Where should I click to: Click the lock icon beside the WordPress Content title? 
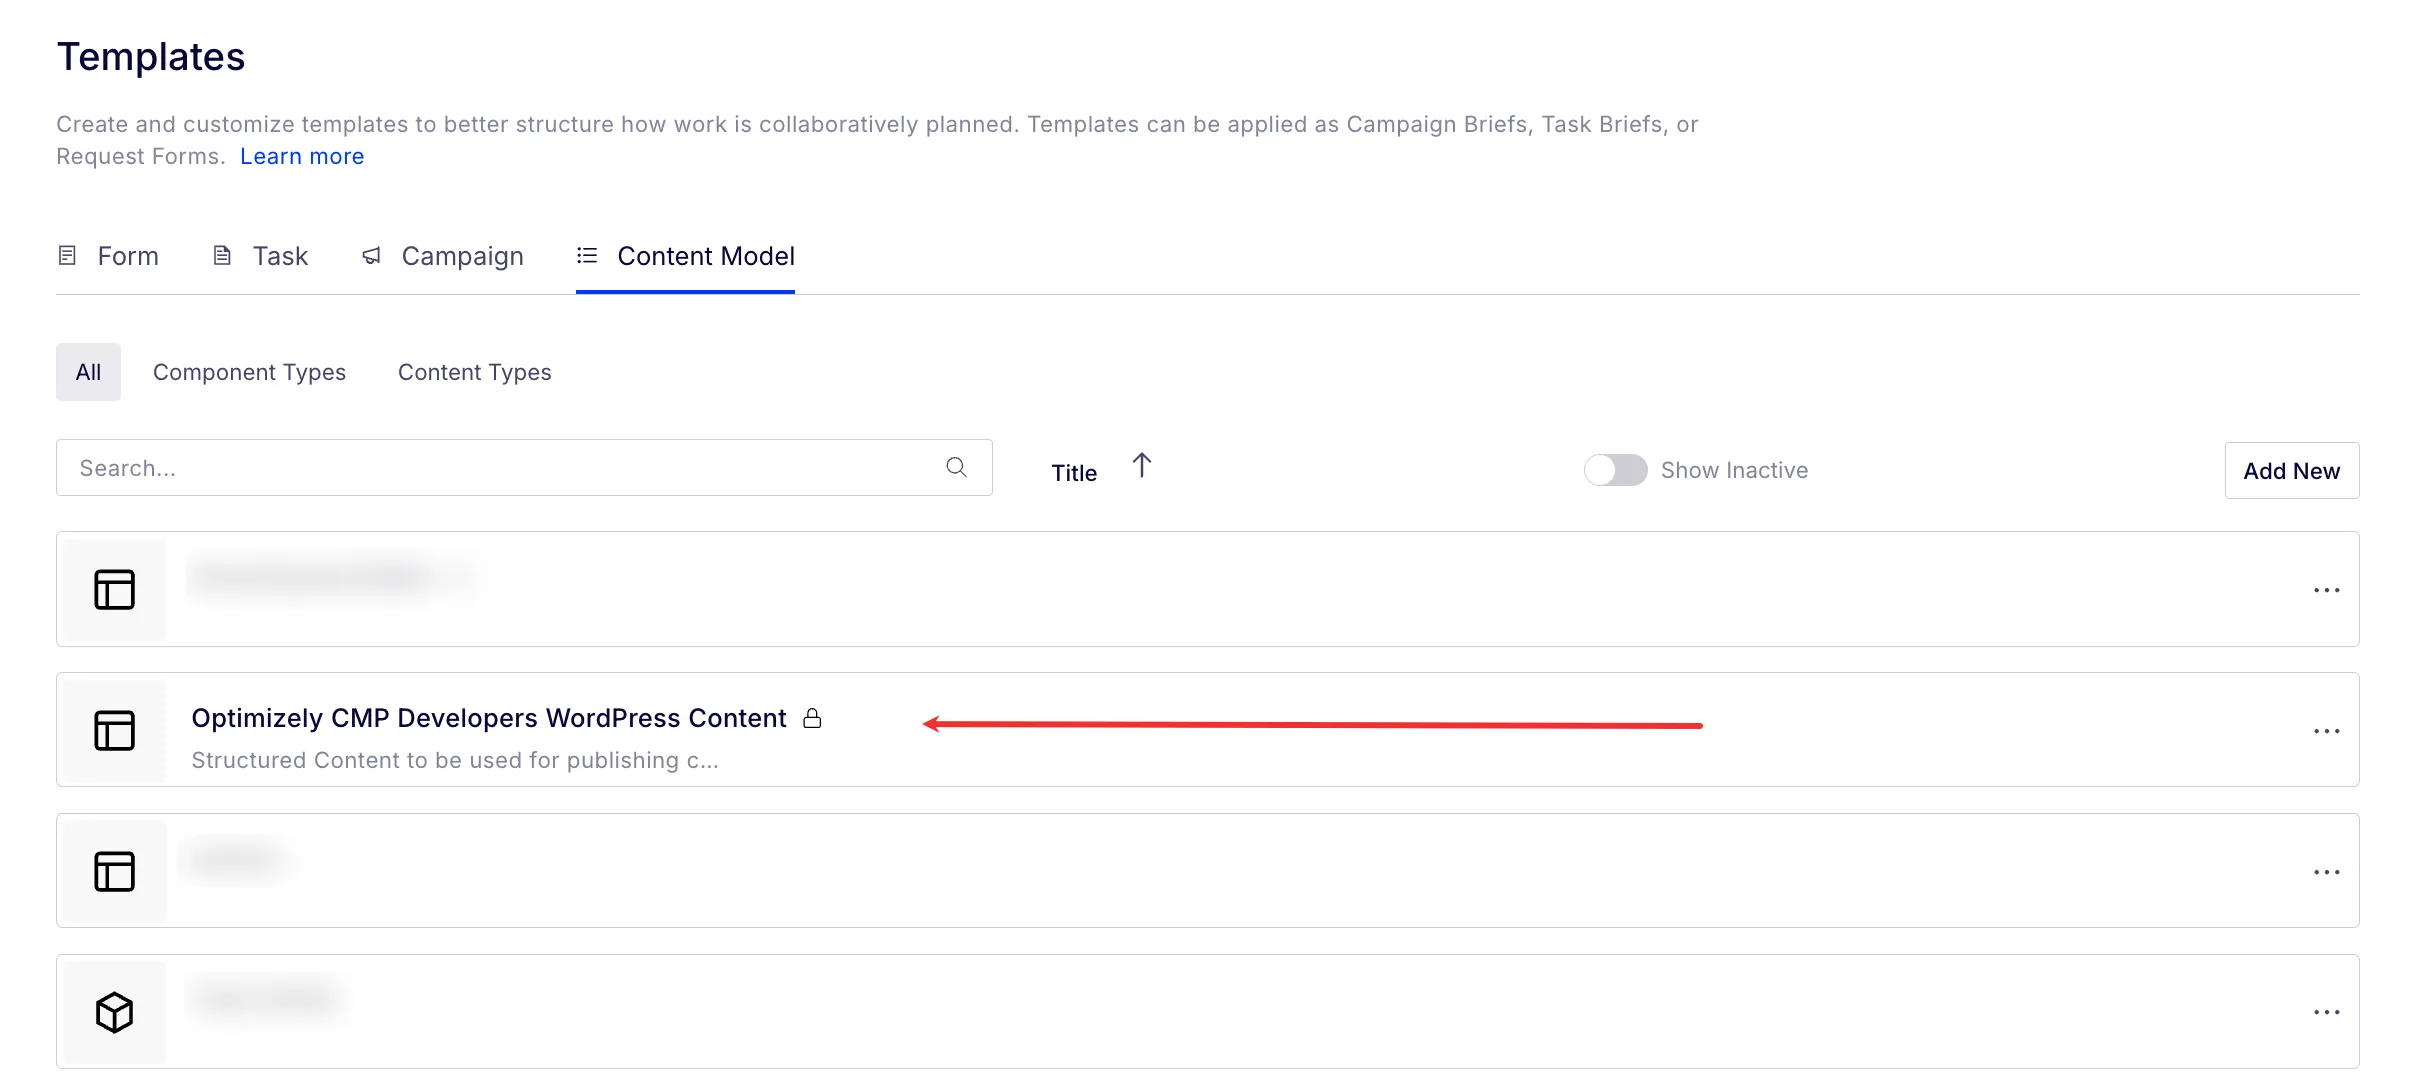pos(812,718)
